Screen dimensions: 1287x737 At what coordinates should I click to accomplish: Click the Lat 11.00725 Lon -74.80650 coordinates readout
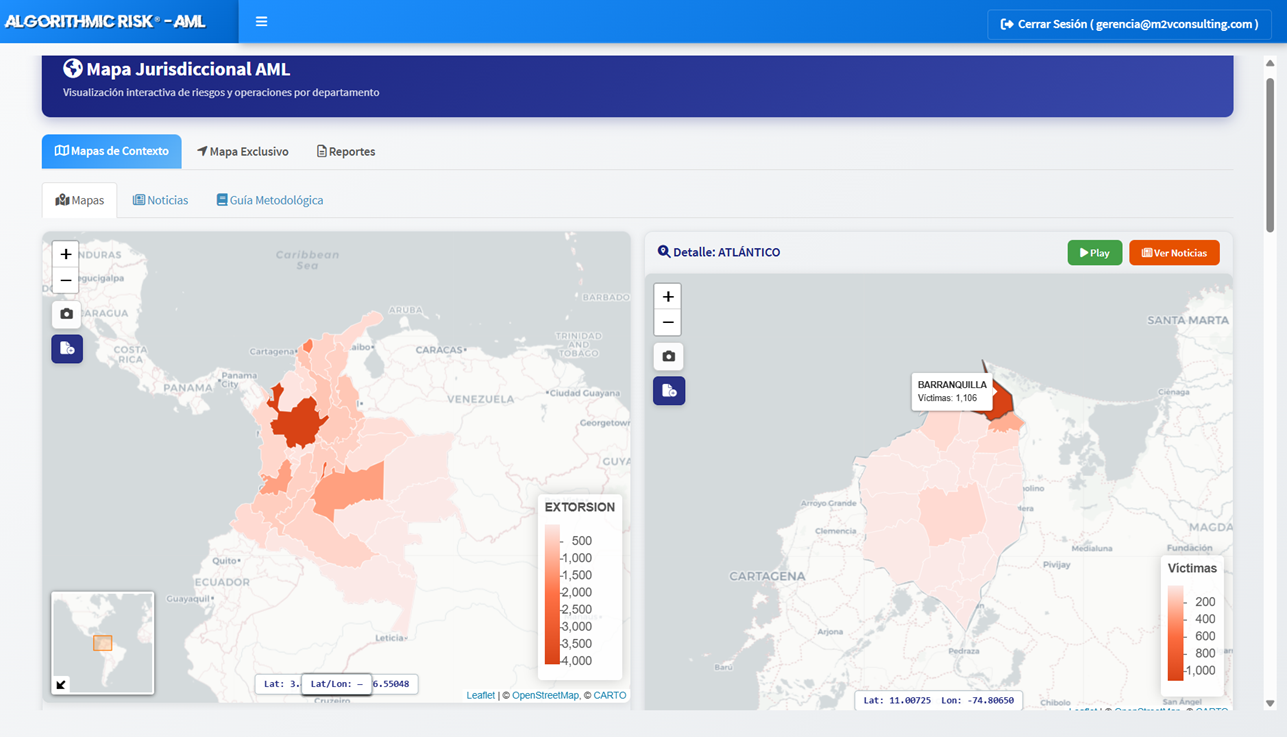[939, 700]
